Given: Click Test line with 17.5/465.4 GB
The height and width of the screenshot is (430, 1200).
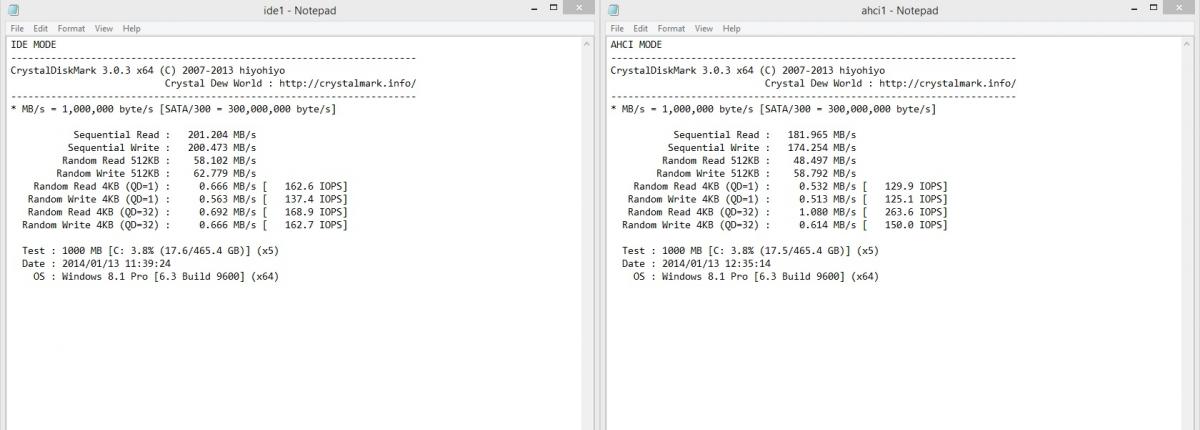Looking at the screenshot, I should pyautogui.click(x=750, y=251).
